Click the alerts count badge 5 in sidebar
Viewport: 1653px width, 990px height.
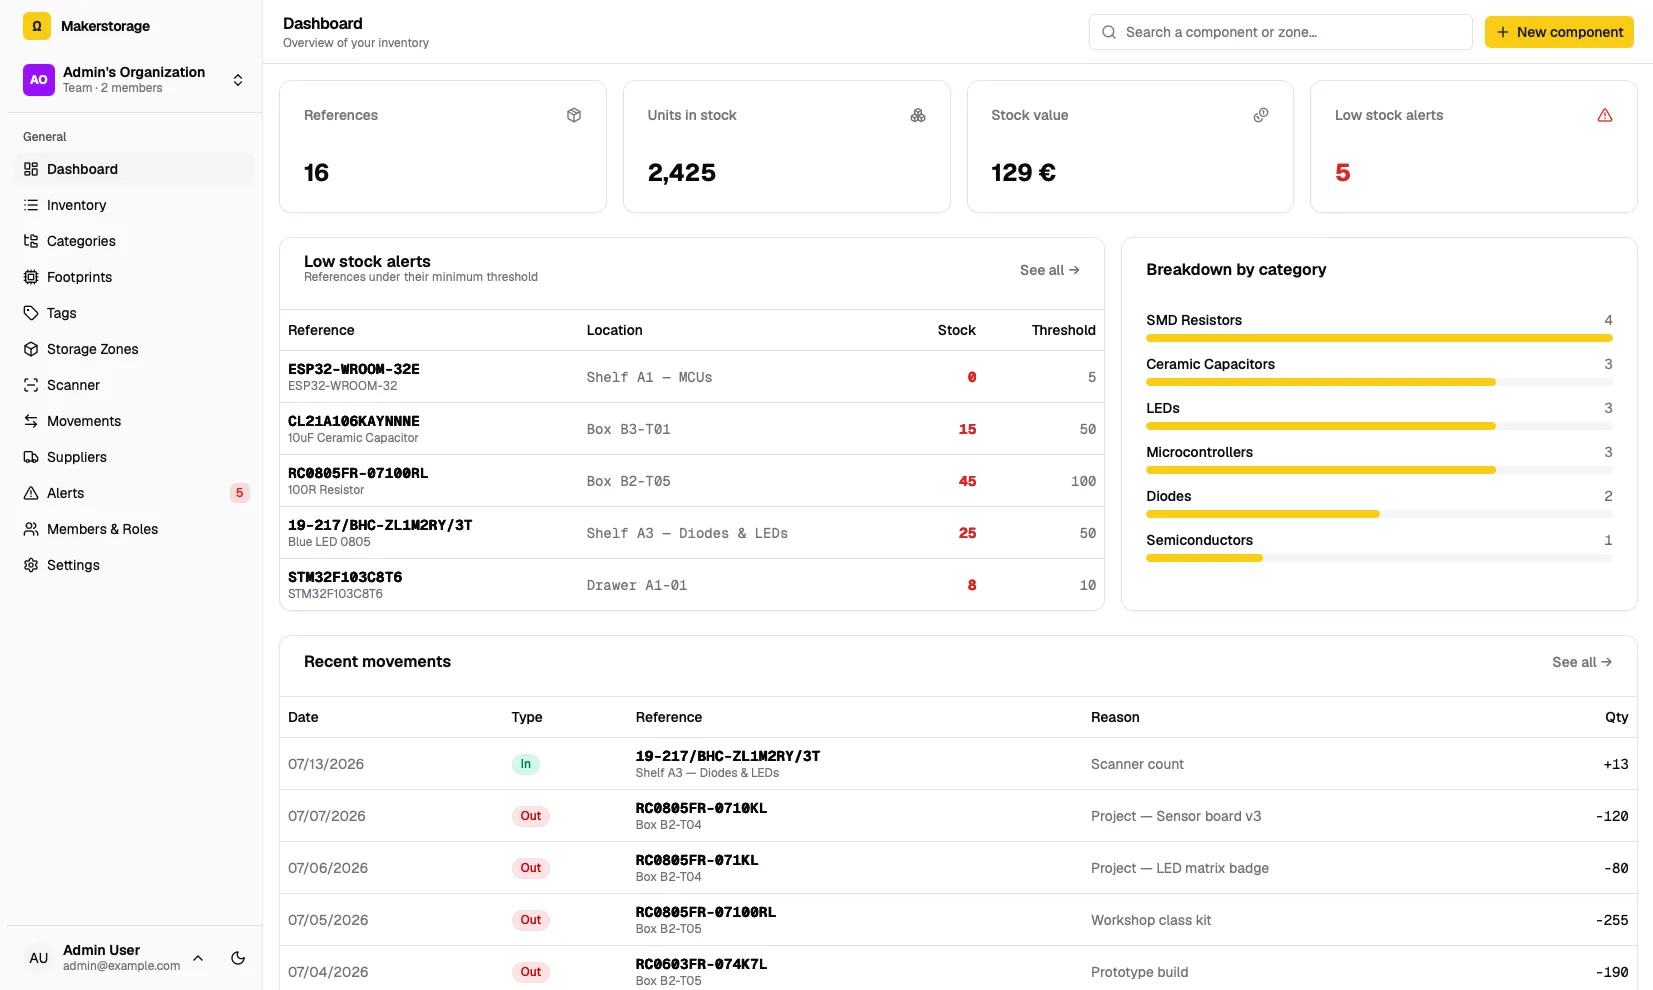[x=239, y=493]
